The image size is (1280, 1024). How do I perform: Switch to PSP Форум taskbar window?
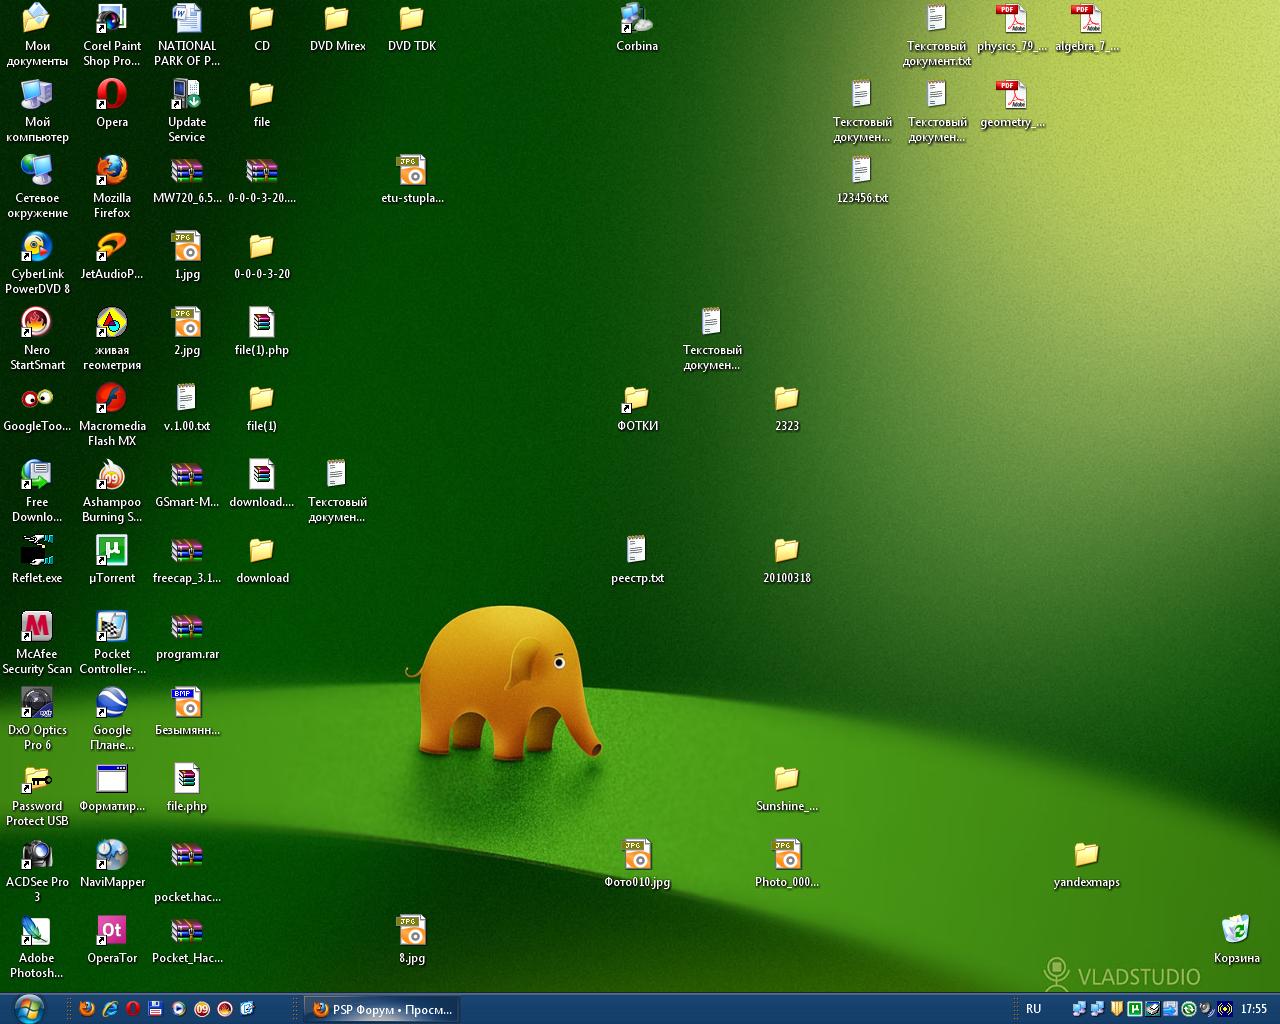[x=382, y=1009]
